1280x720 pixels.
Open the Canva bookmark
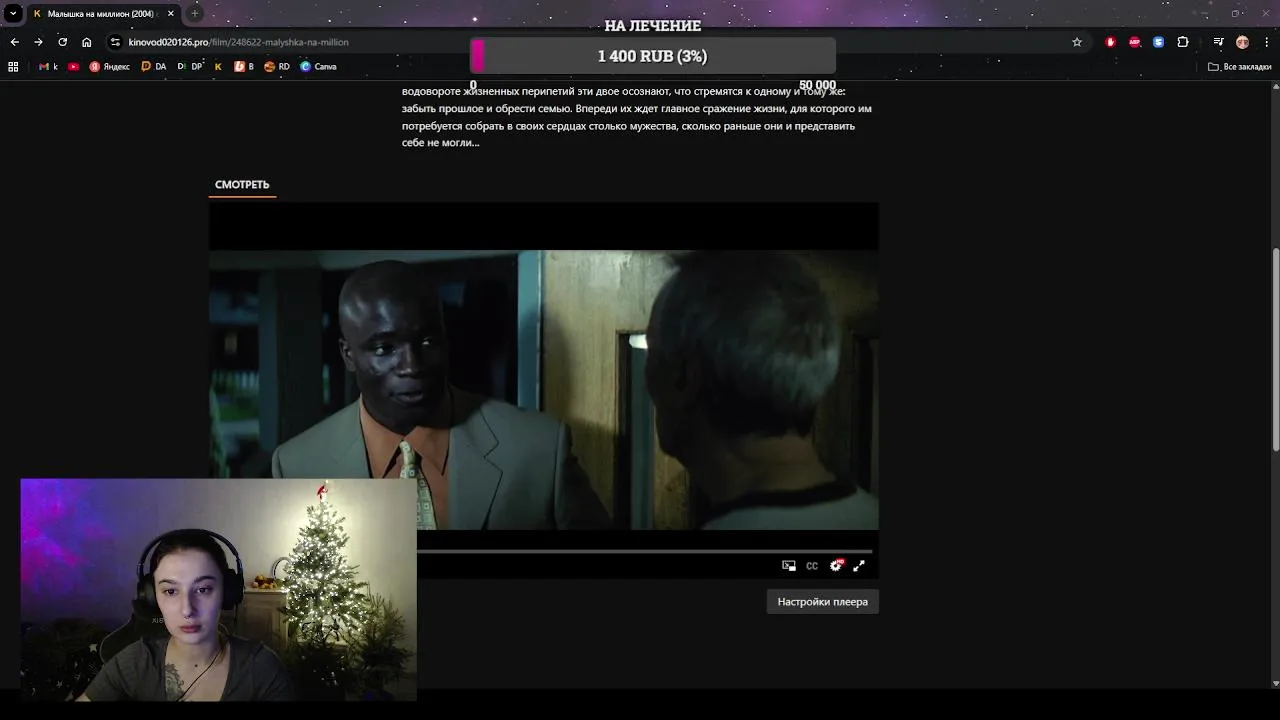tap(318, 67)
